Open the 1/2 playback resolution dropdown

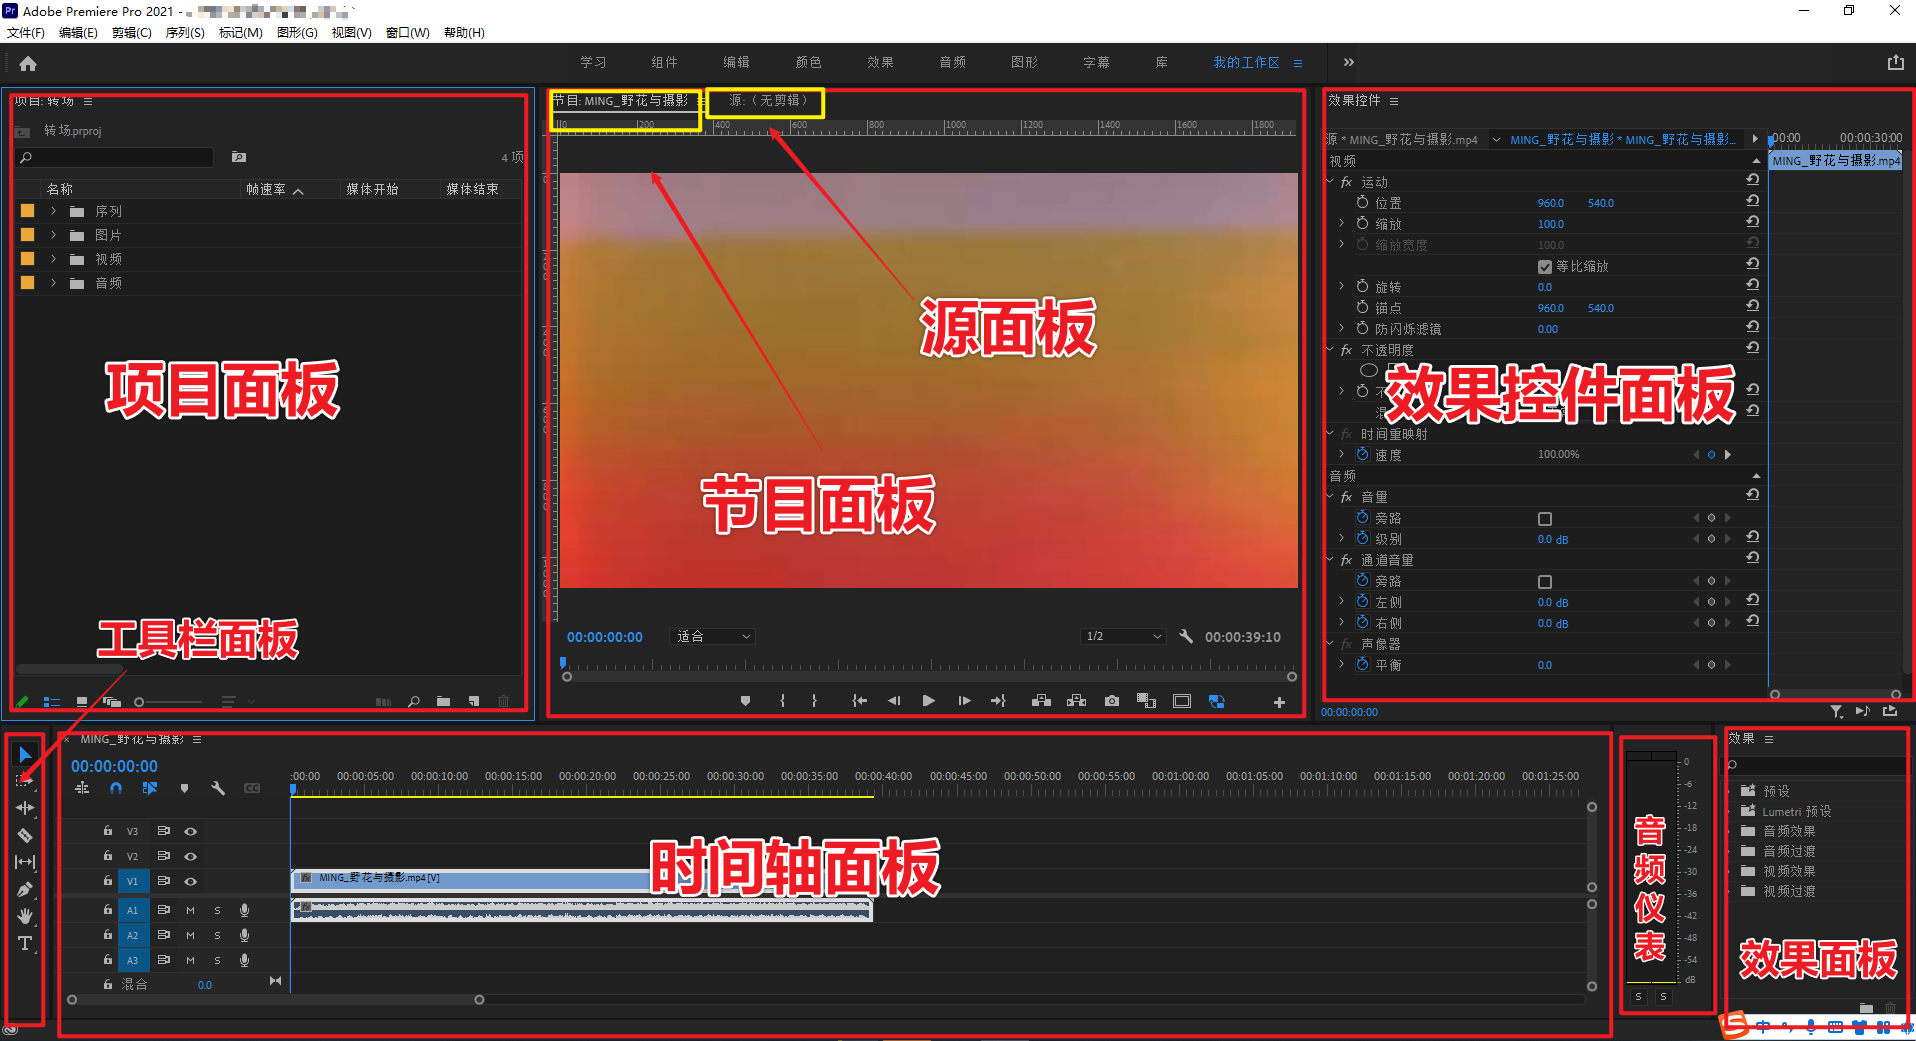click(x=1122, y=636)
